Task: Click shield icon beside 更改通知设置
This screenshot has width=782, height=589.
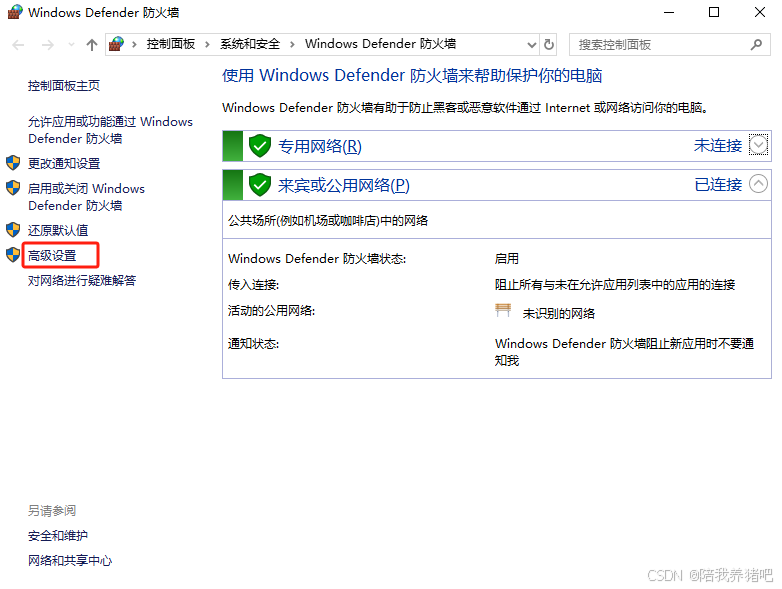Action: [13, 163]
